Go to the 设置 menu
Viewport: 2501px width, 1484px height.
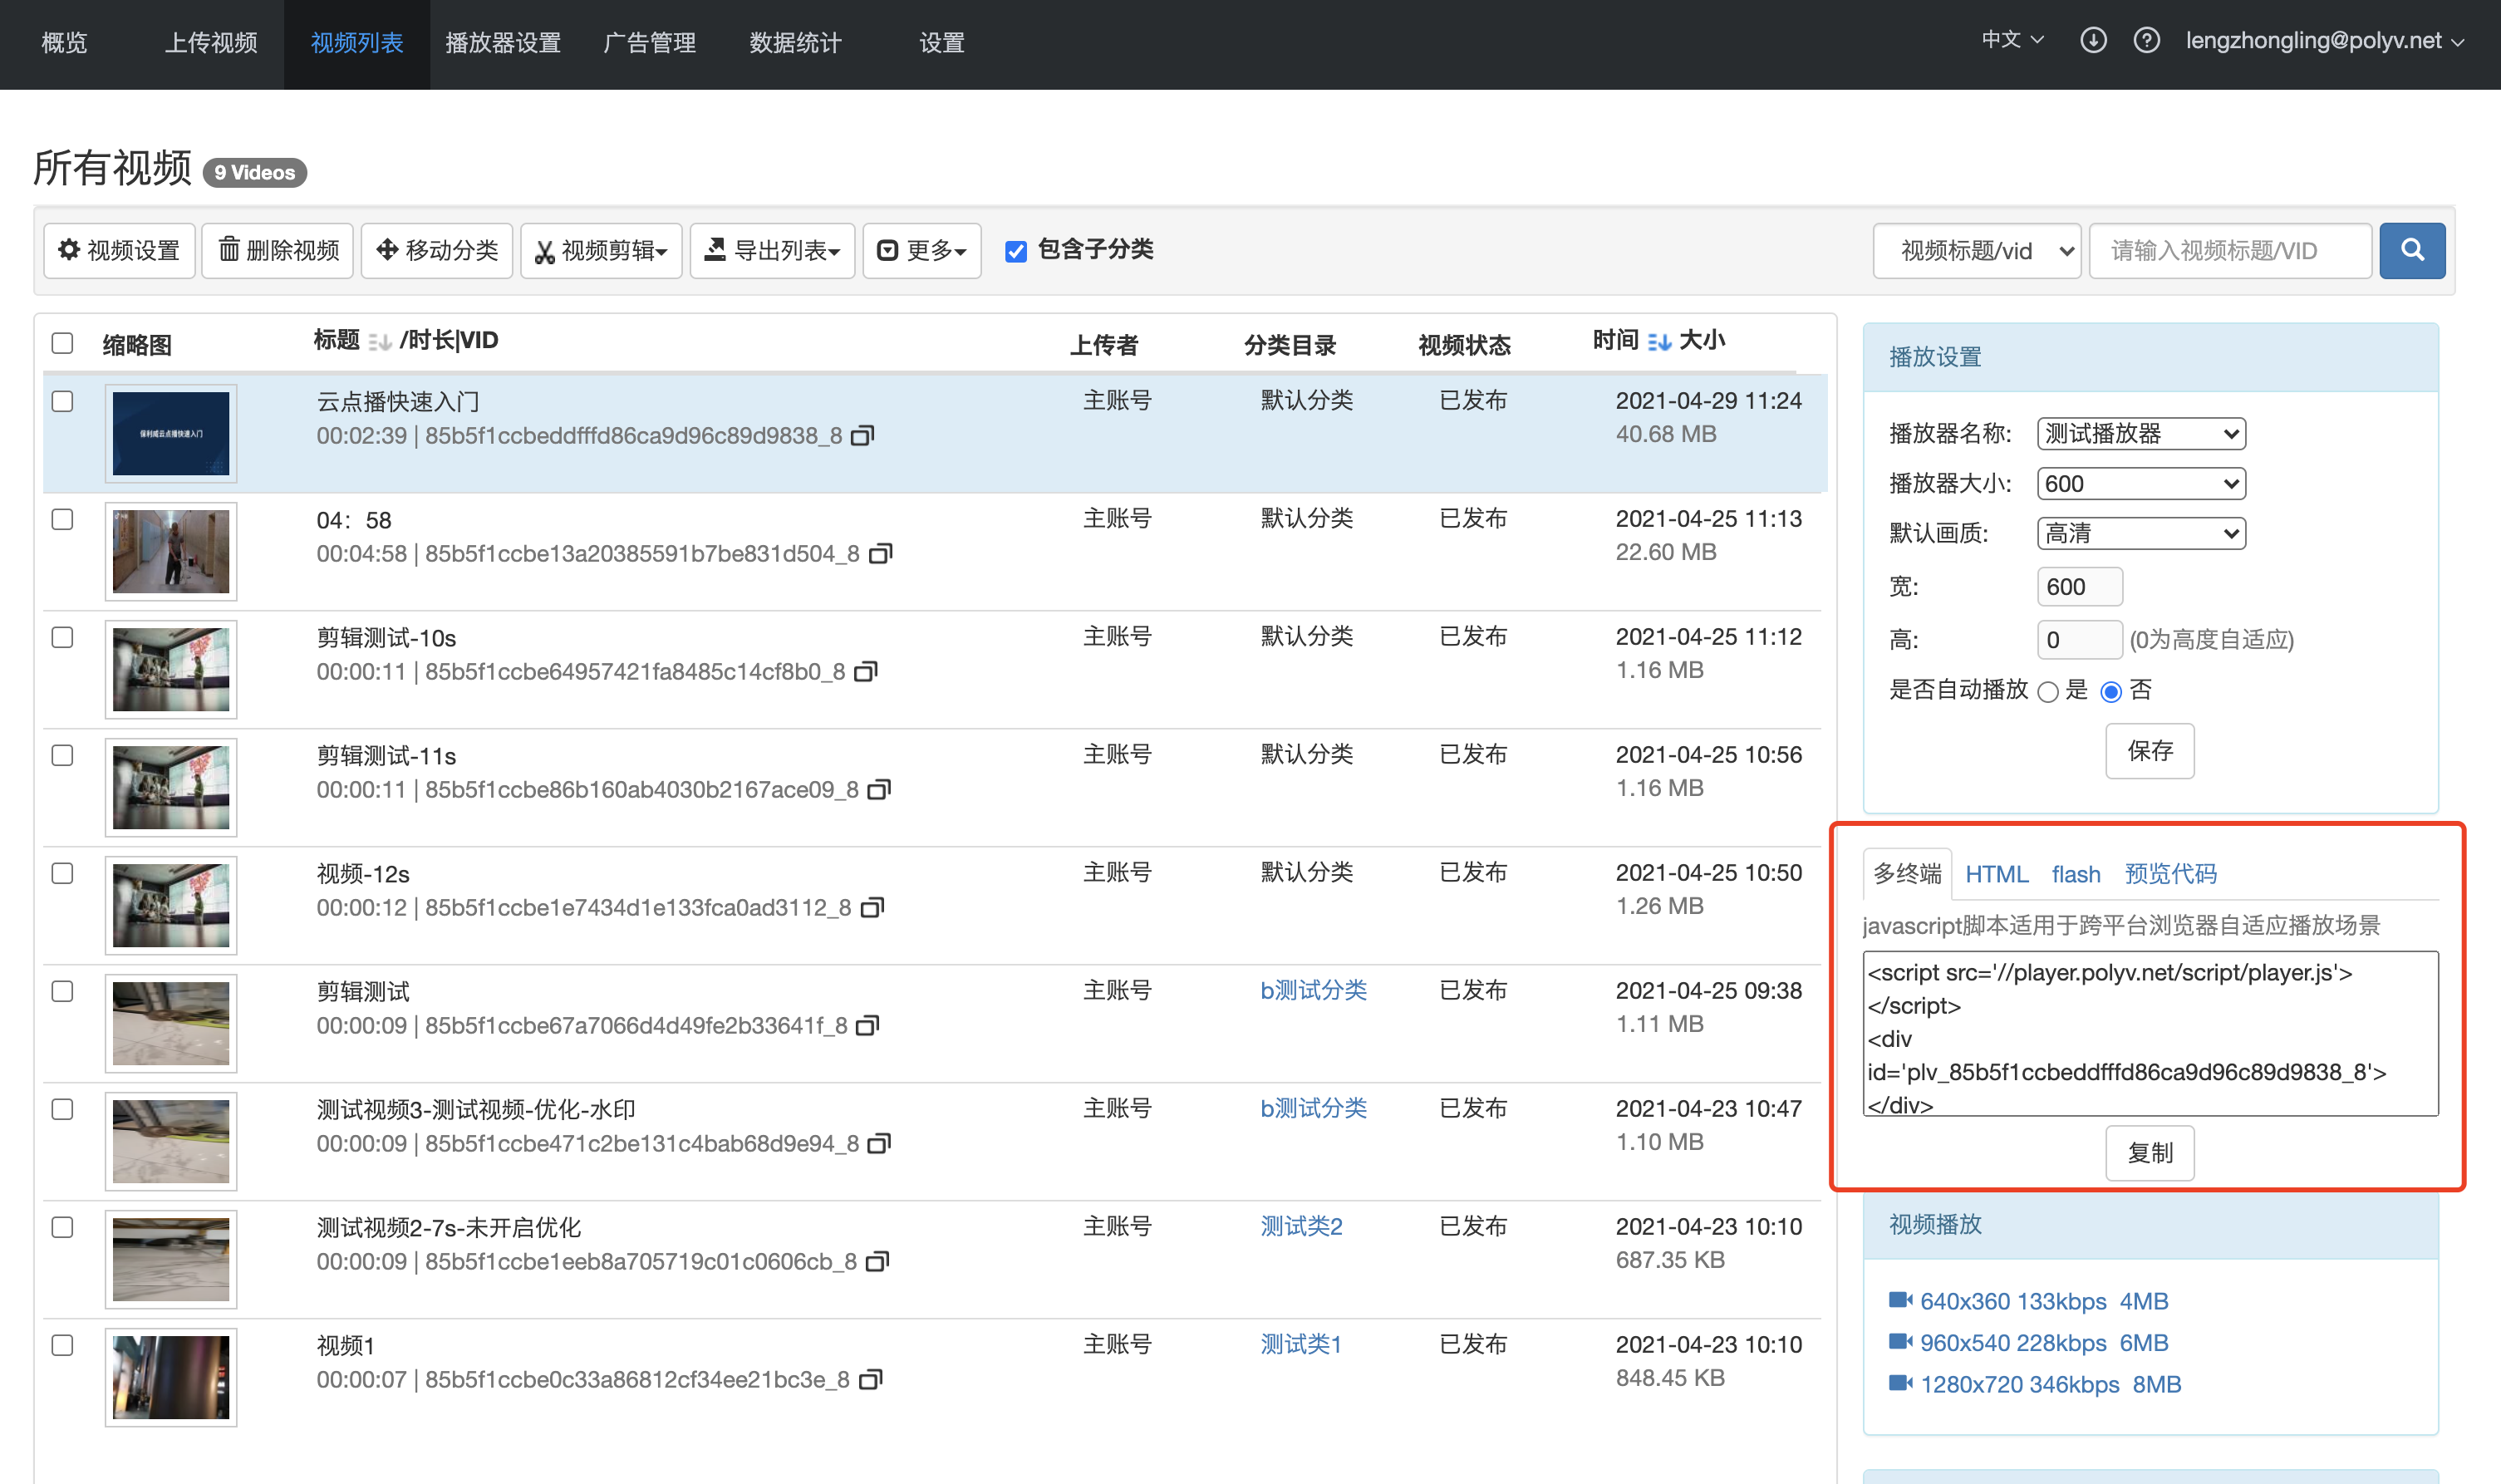click(x=942, y=43)
